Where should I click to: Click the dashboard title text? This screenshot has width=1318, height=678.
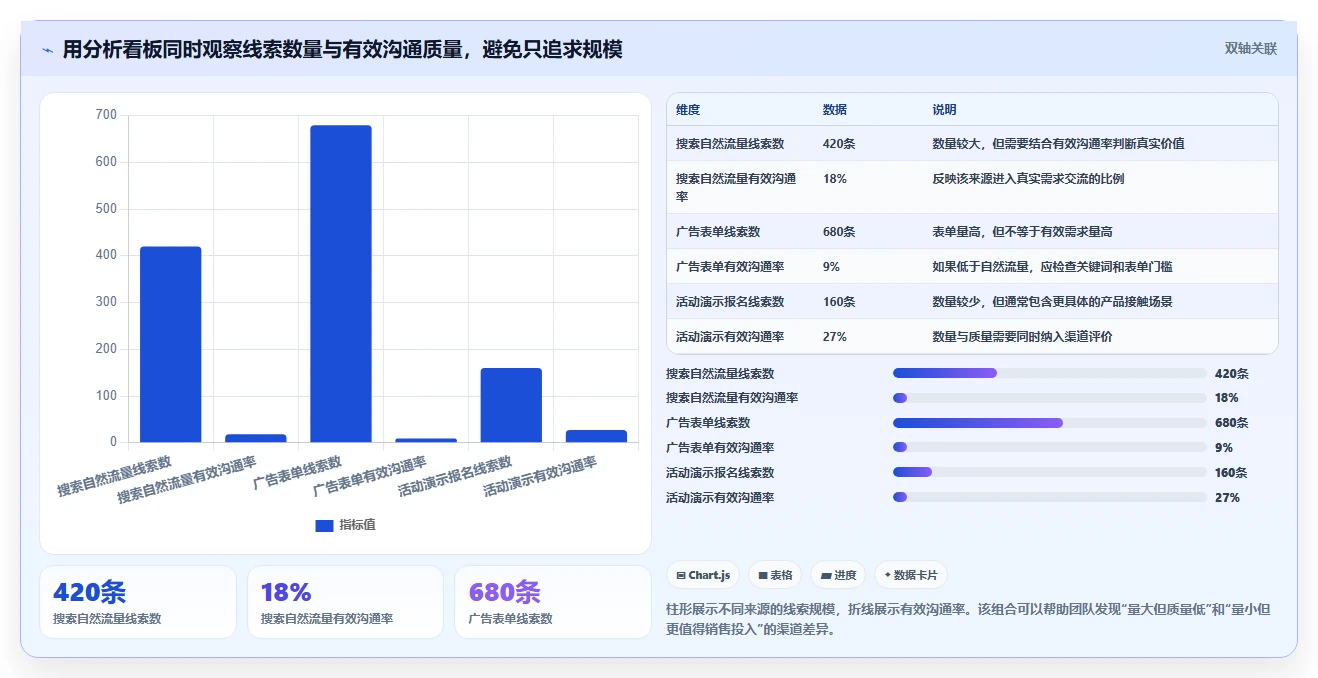pos(343,49)
